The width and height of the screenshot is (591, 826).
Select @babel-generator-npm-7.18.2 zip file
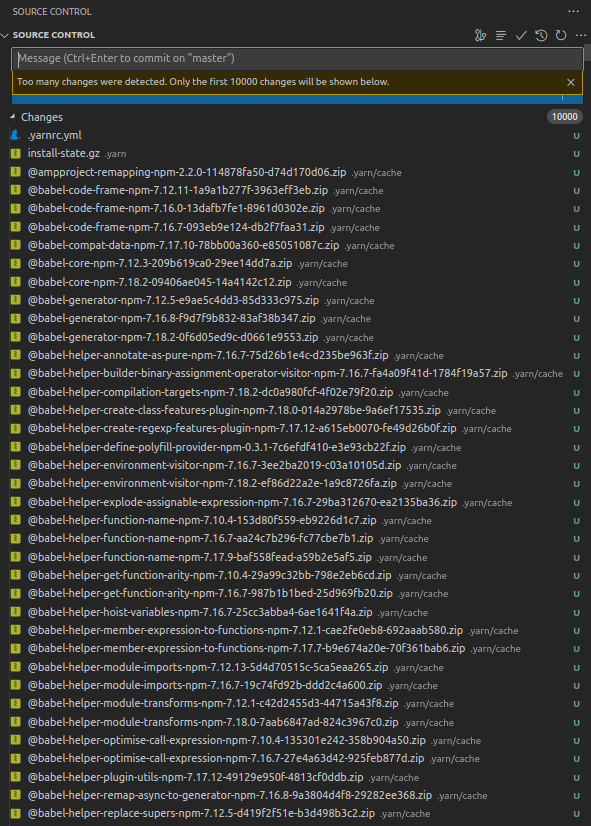click(x=173, y=337)
